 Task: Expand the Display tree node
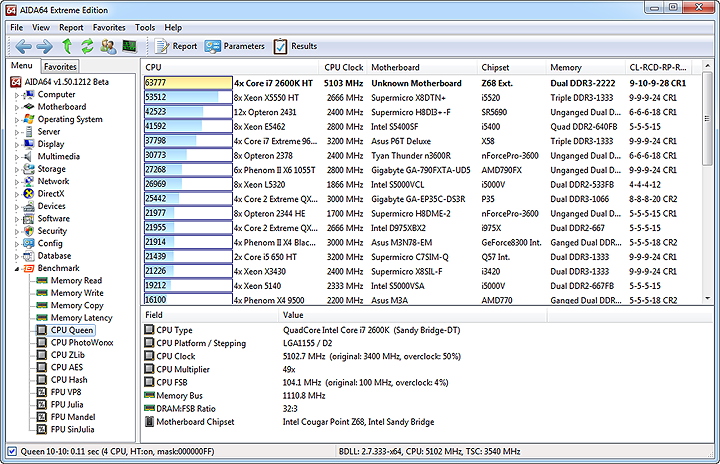click(17, 145)
